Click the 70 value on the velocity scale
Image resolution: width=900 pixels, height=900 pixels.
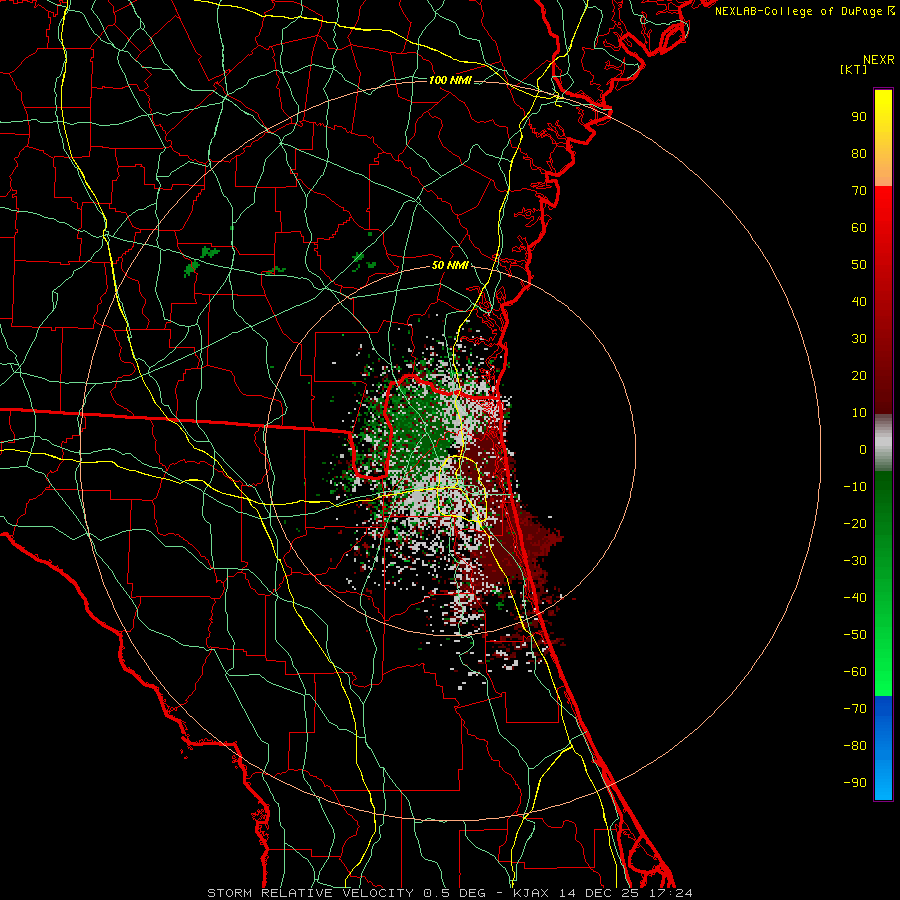point(859,191)
